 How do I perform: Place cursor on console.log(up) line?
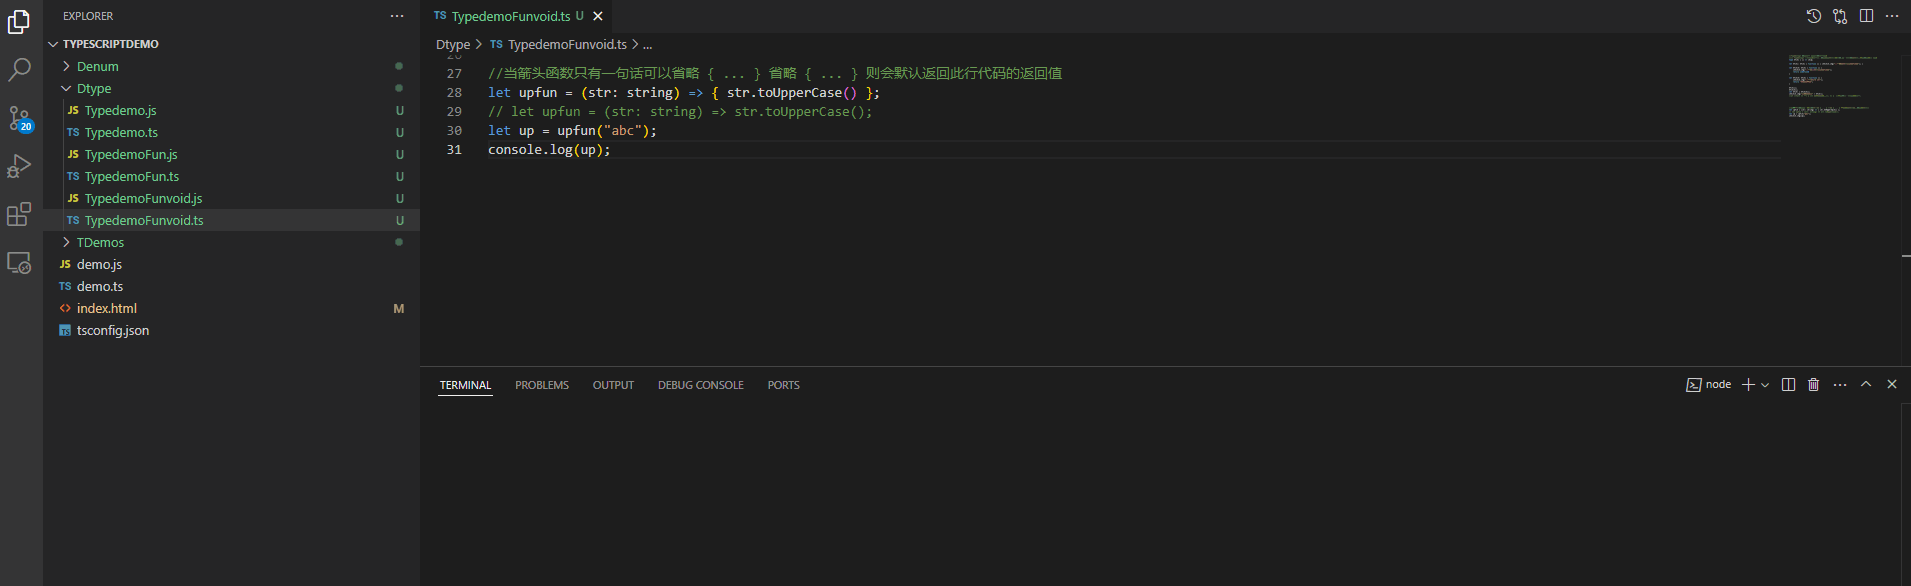[x=549, y=150]
